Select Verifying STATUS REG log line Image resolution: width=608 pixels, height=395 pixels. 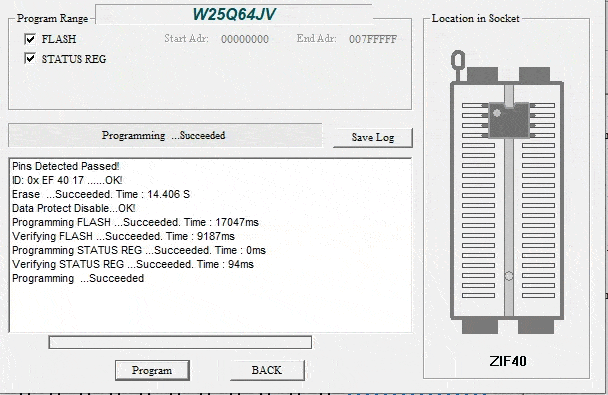(133, 264)
